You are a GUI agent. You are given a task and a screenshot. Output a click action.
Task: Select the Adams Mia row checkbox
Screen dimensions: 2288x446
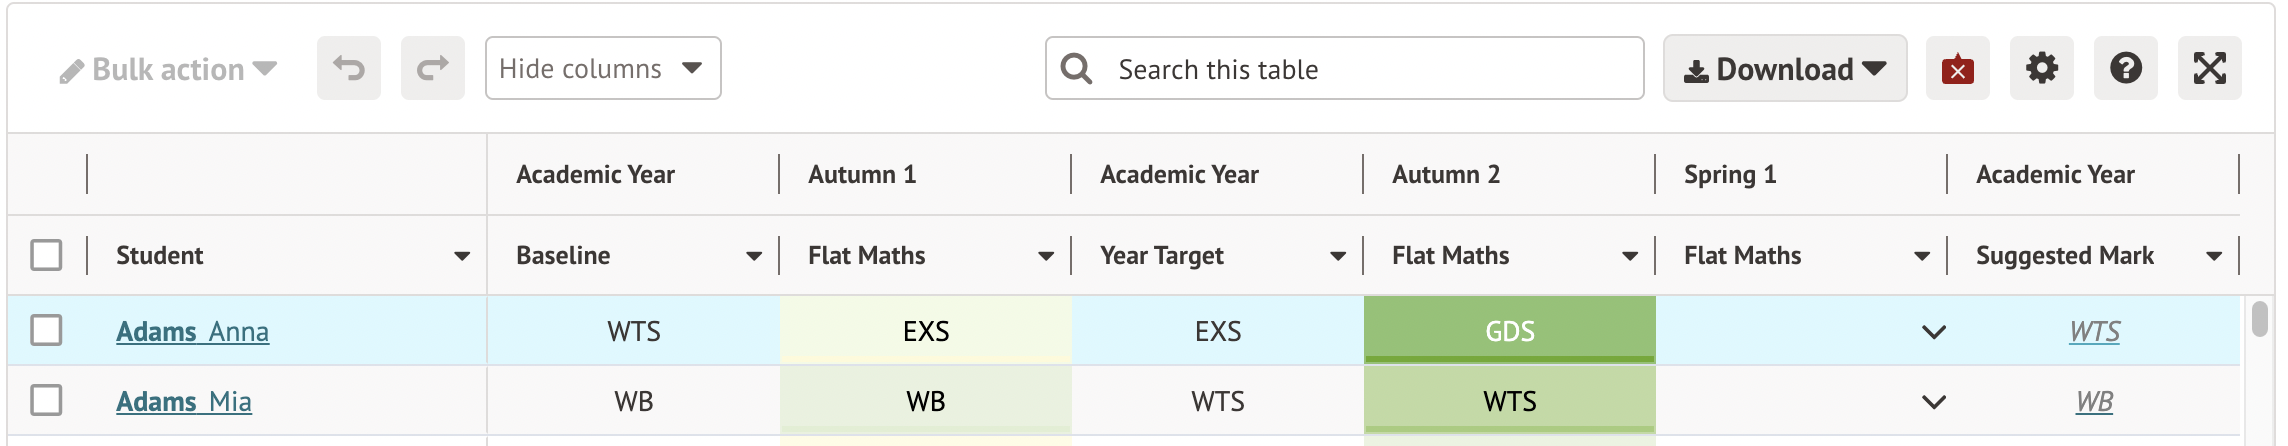point(46,400)
